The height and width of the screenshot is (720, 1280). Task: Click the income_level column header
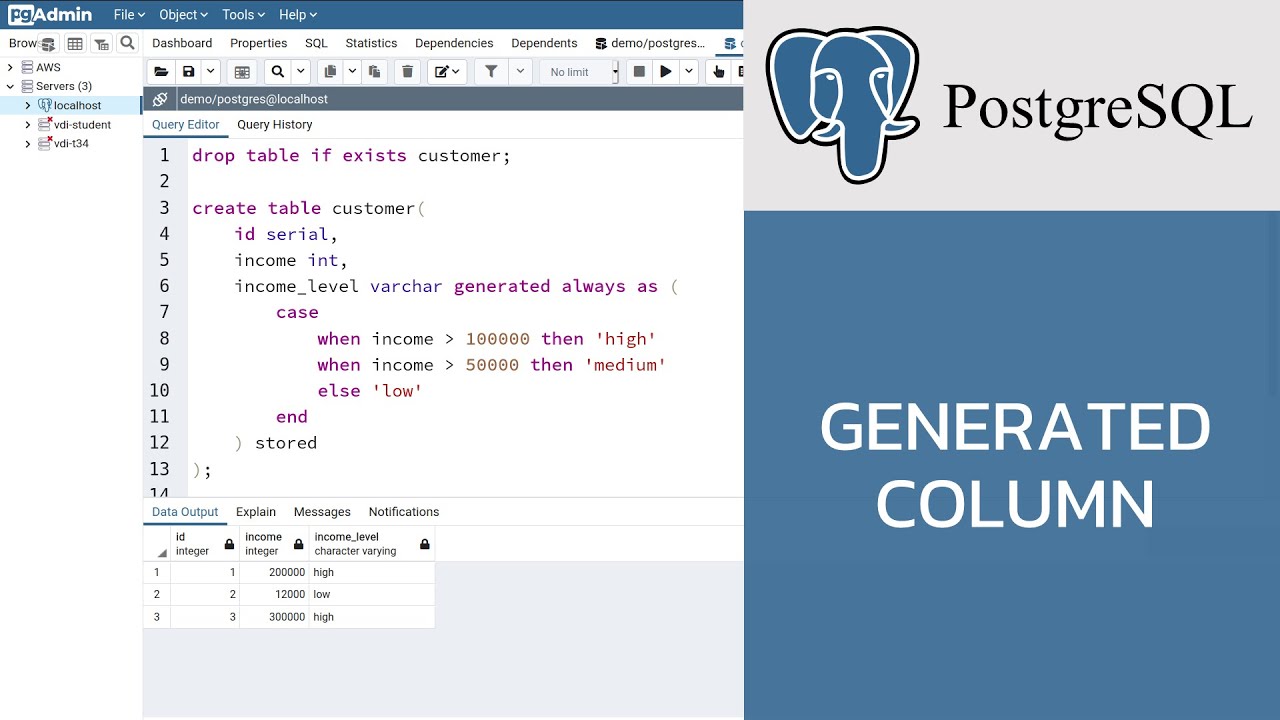pos(372,544)
